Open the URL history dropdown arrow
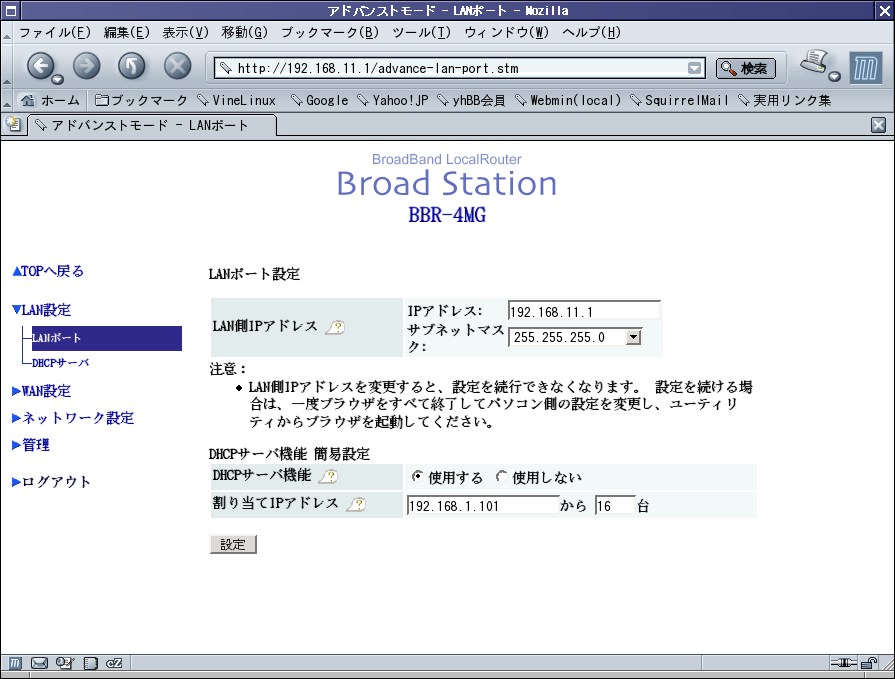This screenshot has height=679, width=895. click(x=694, y=68)
